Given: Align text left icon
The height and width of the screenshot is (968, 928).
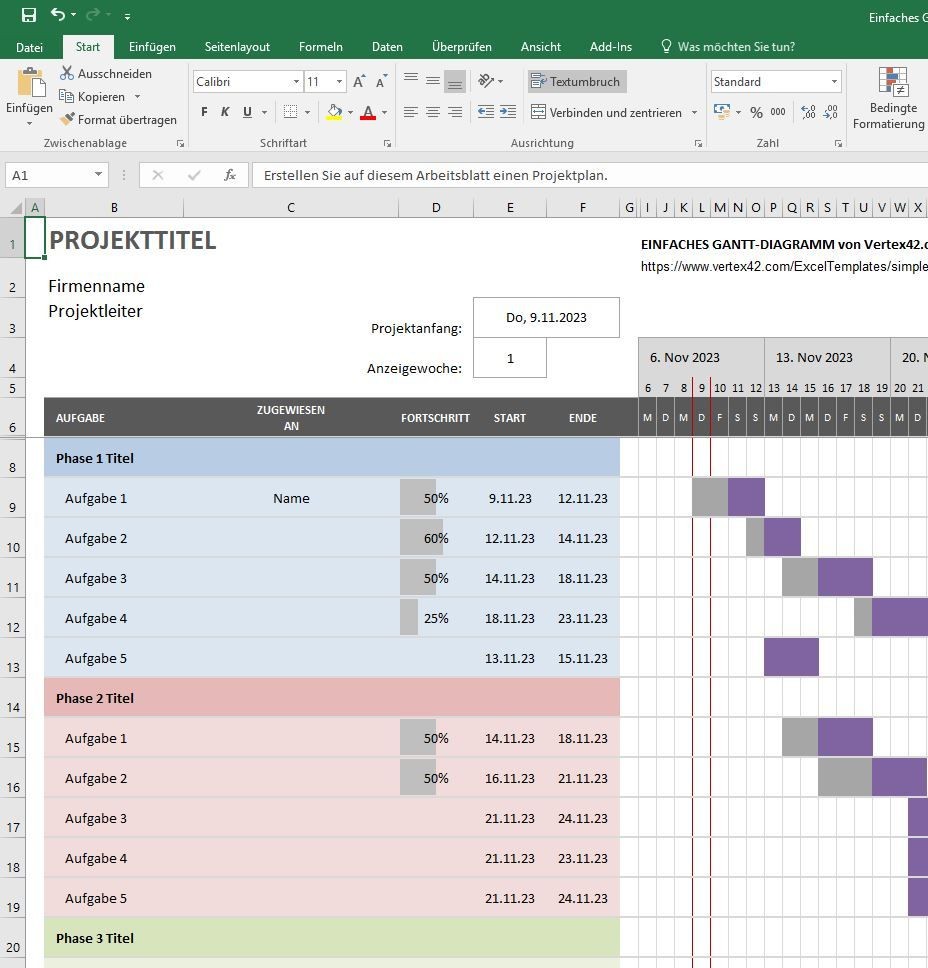Looking at the screenshot, I should (x=411, y=112).
